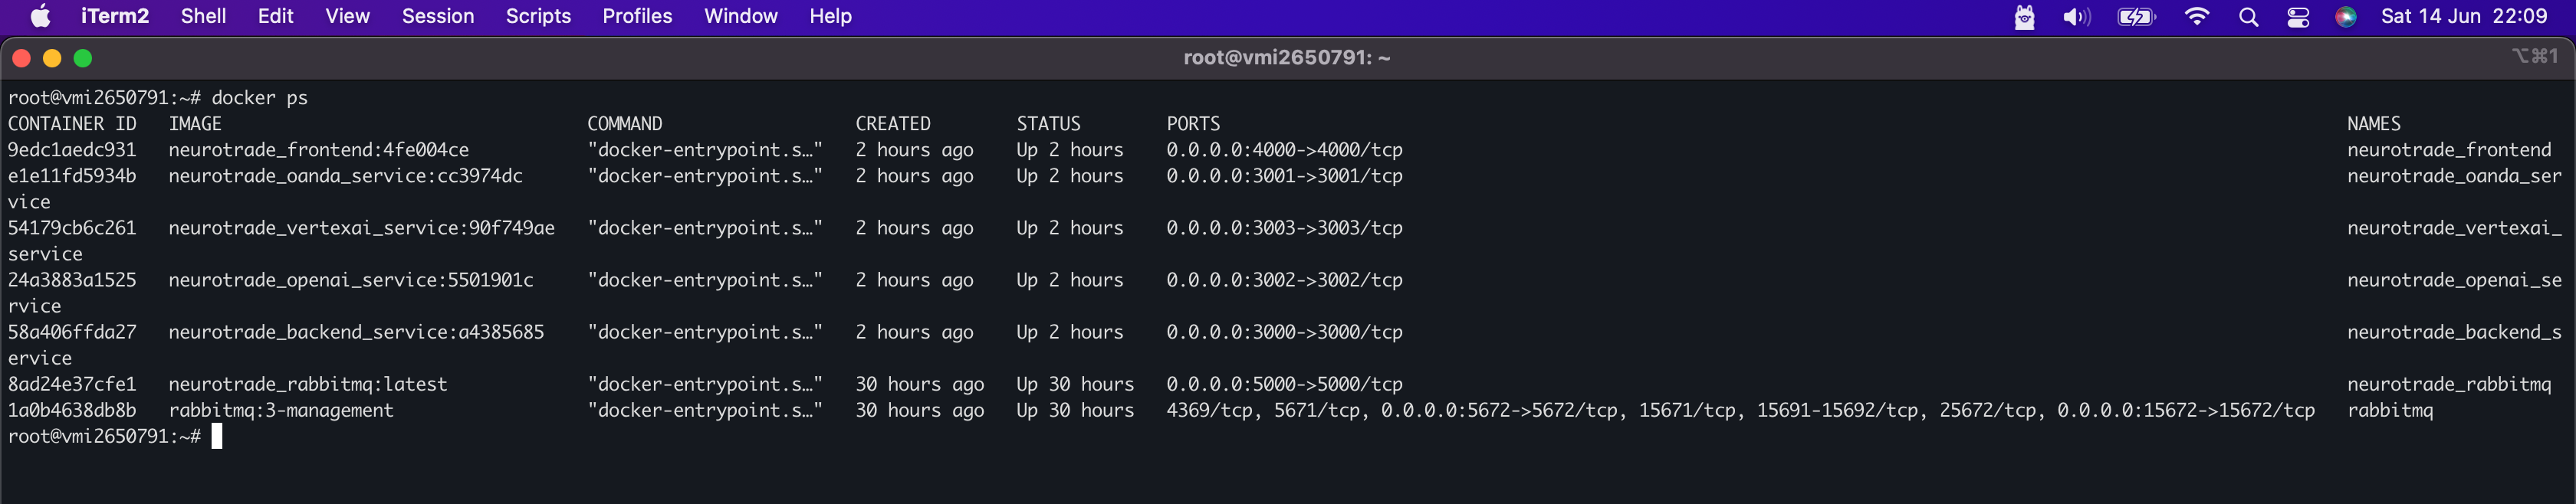
Task: Click container ID 9edc1aedc931
Action: tap(72, 150)
